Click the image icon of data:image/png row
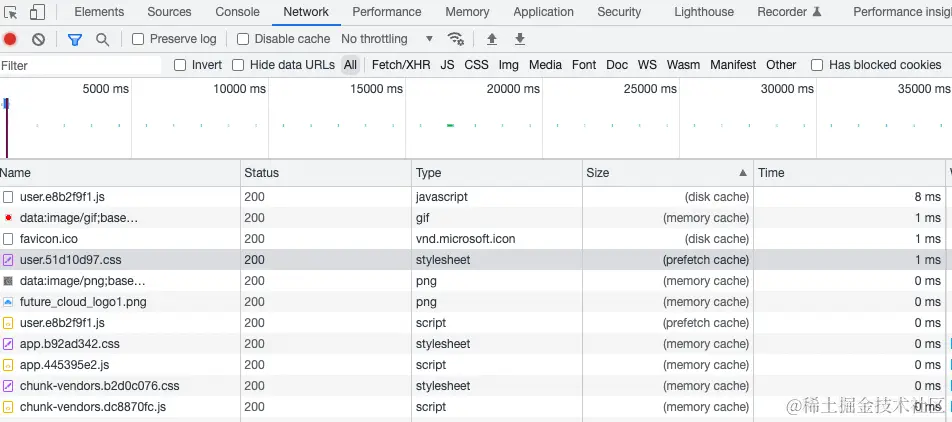The image size is (952, 422). 8,281
